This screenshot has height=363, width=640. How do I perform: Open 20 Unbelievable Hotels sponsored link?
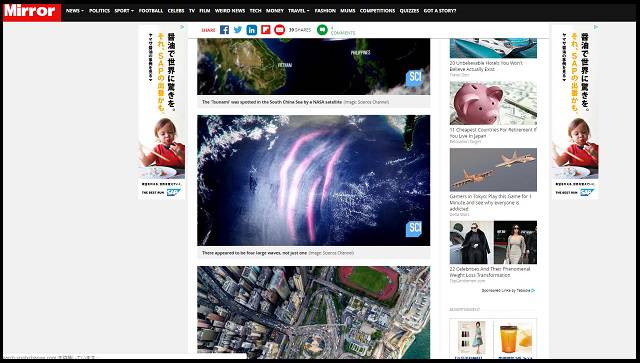486,66
